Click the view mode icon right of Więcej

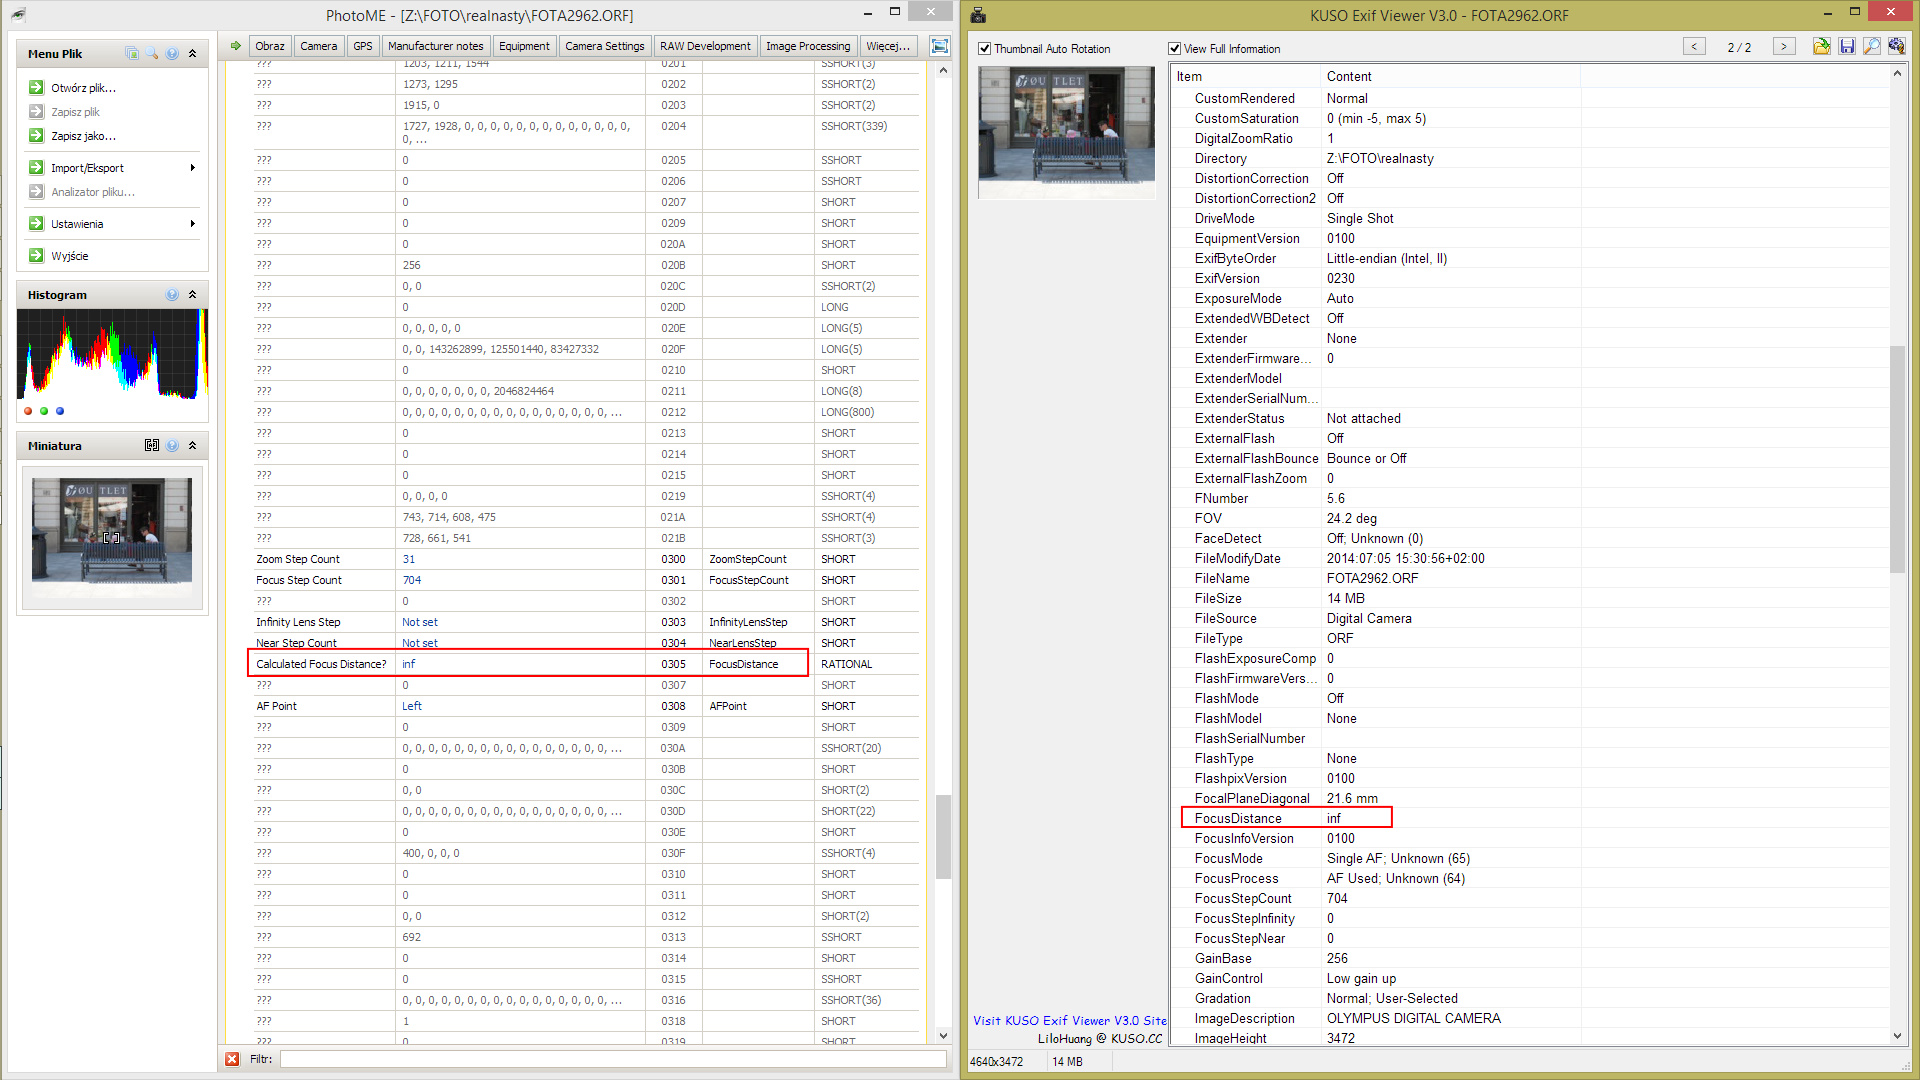(x=939, y=46)
